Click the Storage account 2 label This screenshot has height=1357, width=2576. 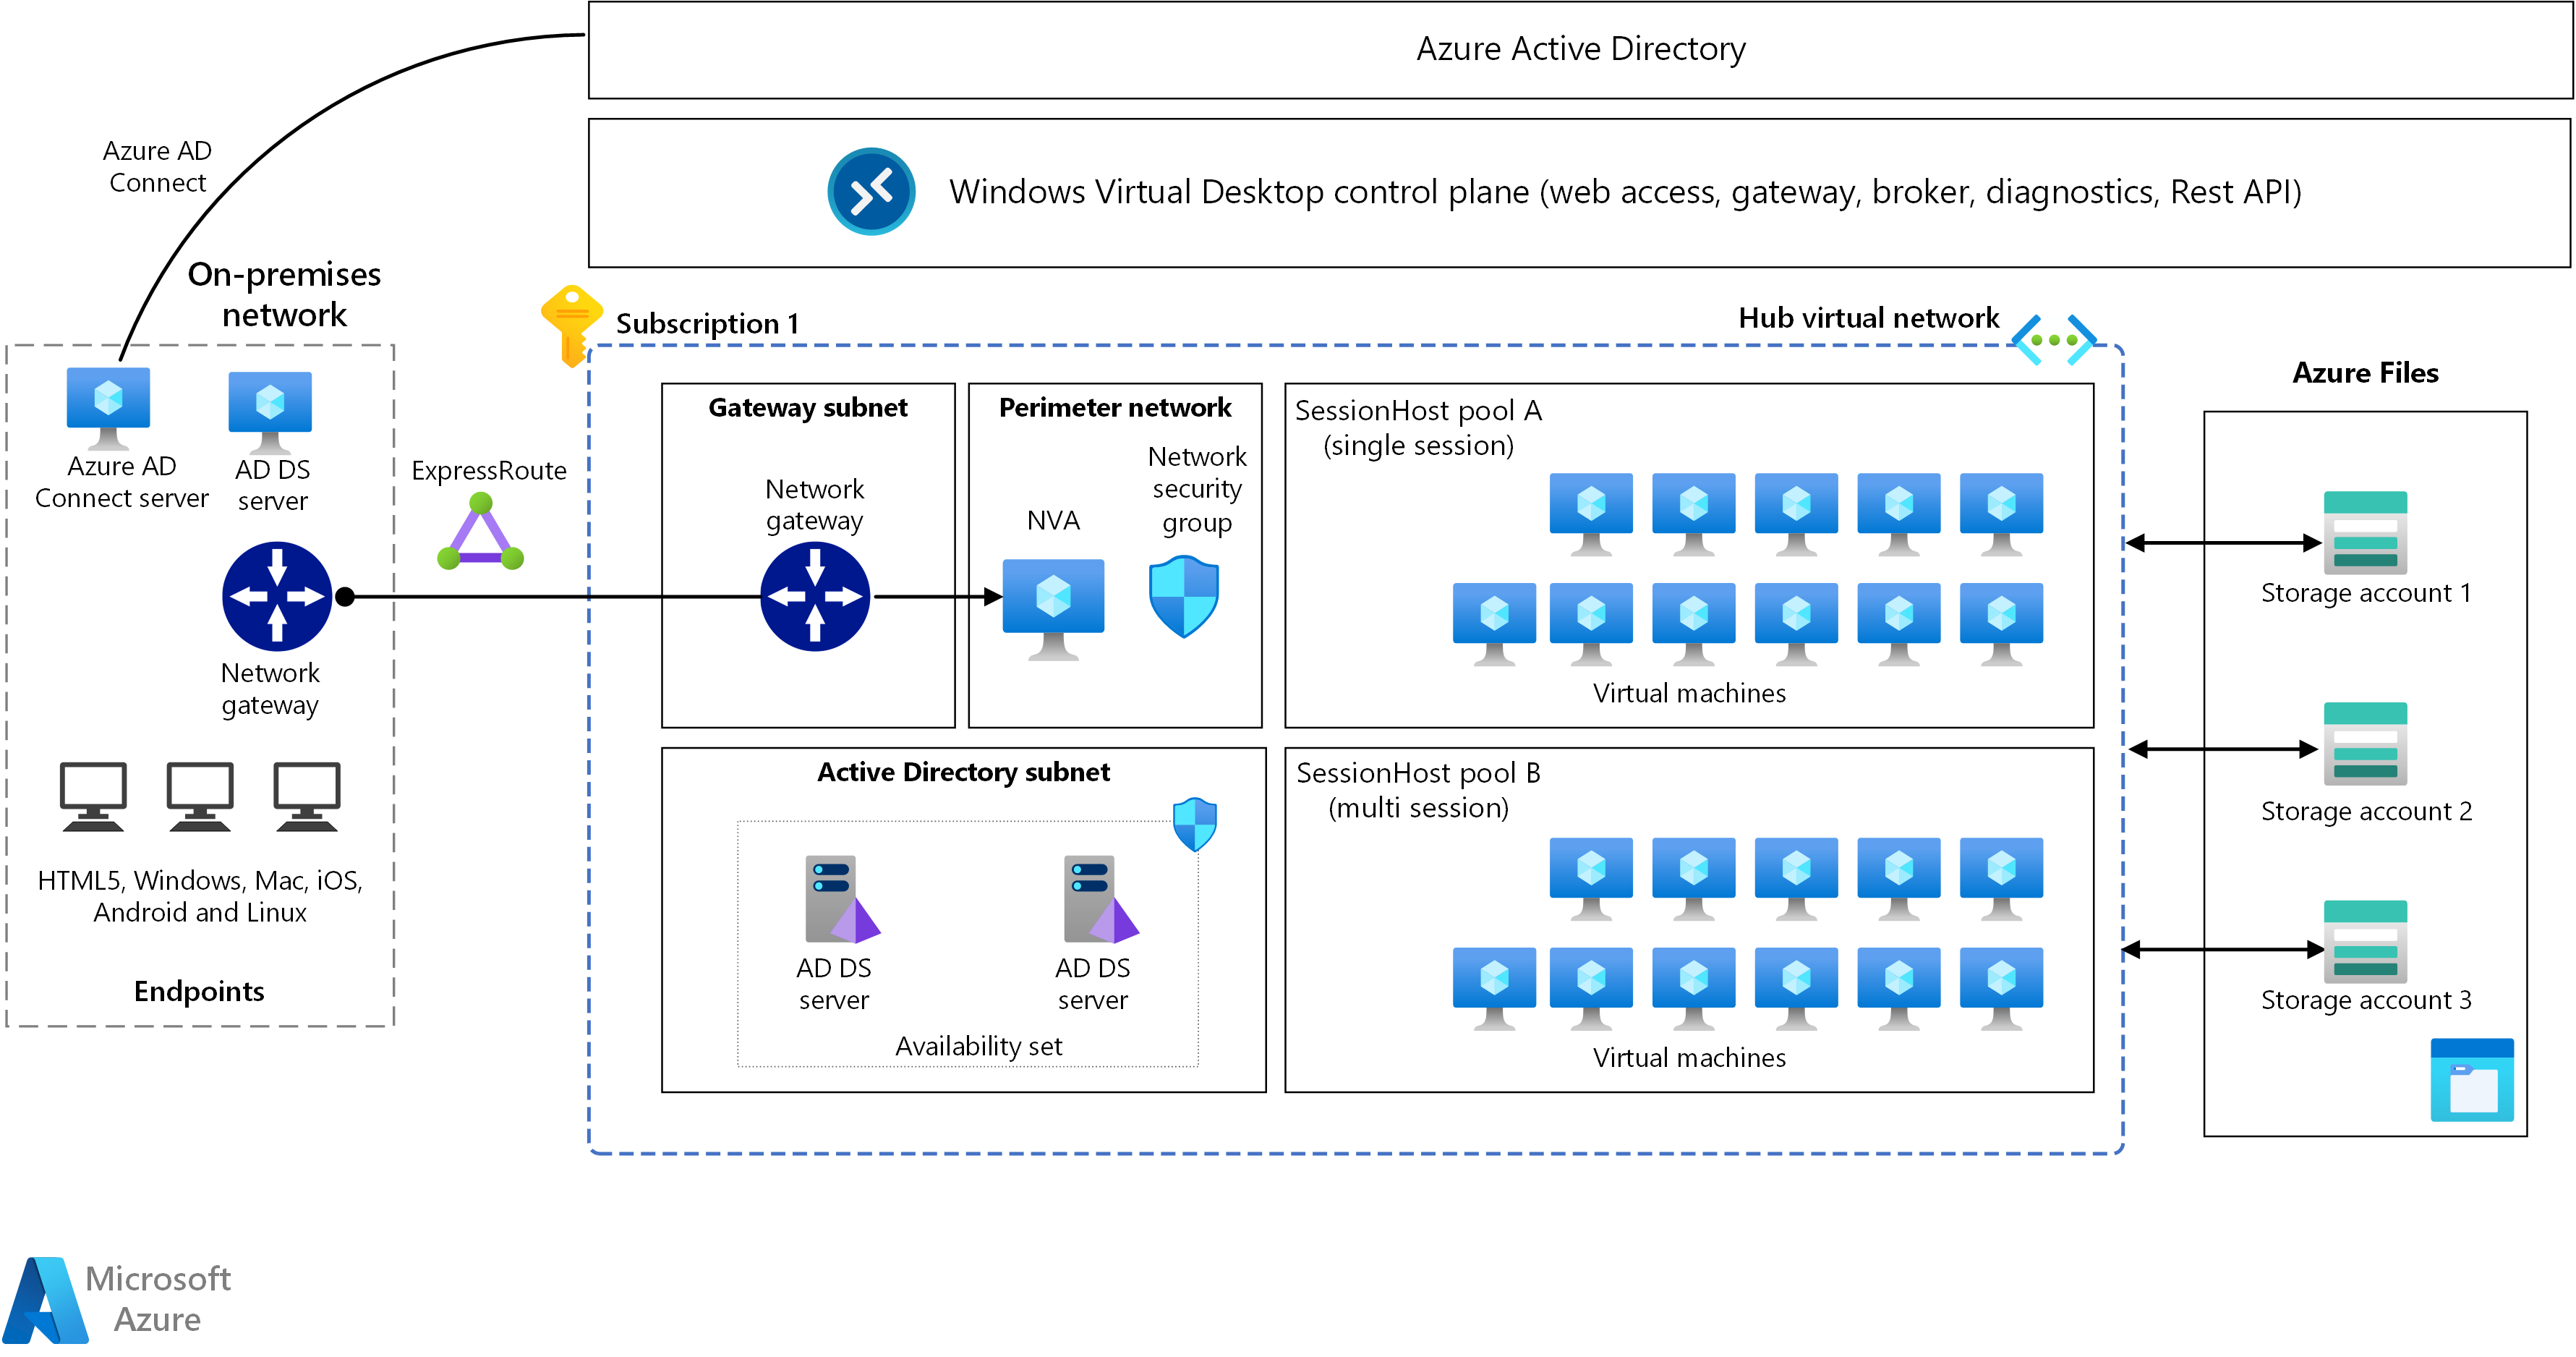point(2366,811)
